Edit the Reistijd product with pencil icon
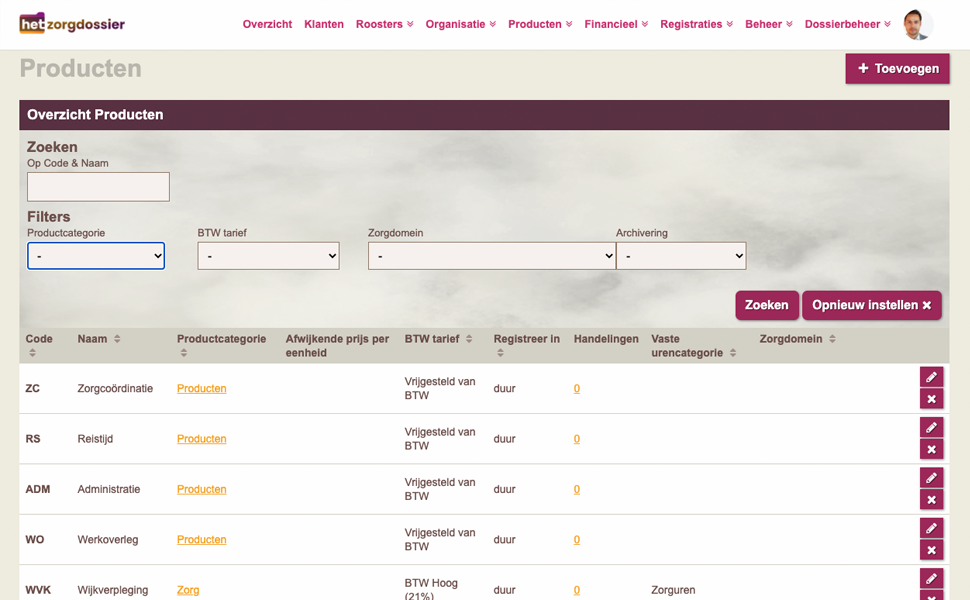The height and width of the screenshot is (600, 970). click(x=931, y=427)
